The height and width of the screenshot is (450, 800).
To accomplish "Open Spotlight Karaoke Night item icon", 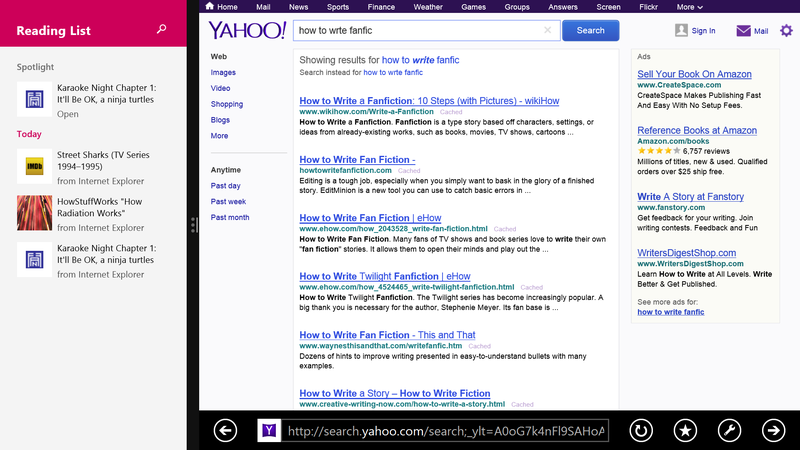I will [34, 99].
